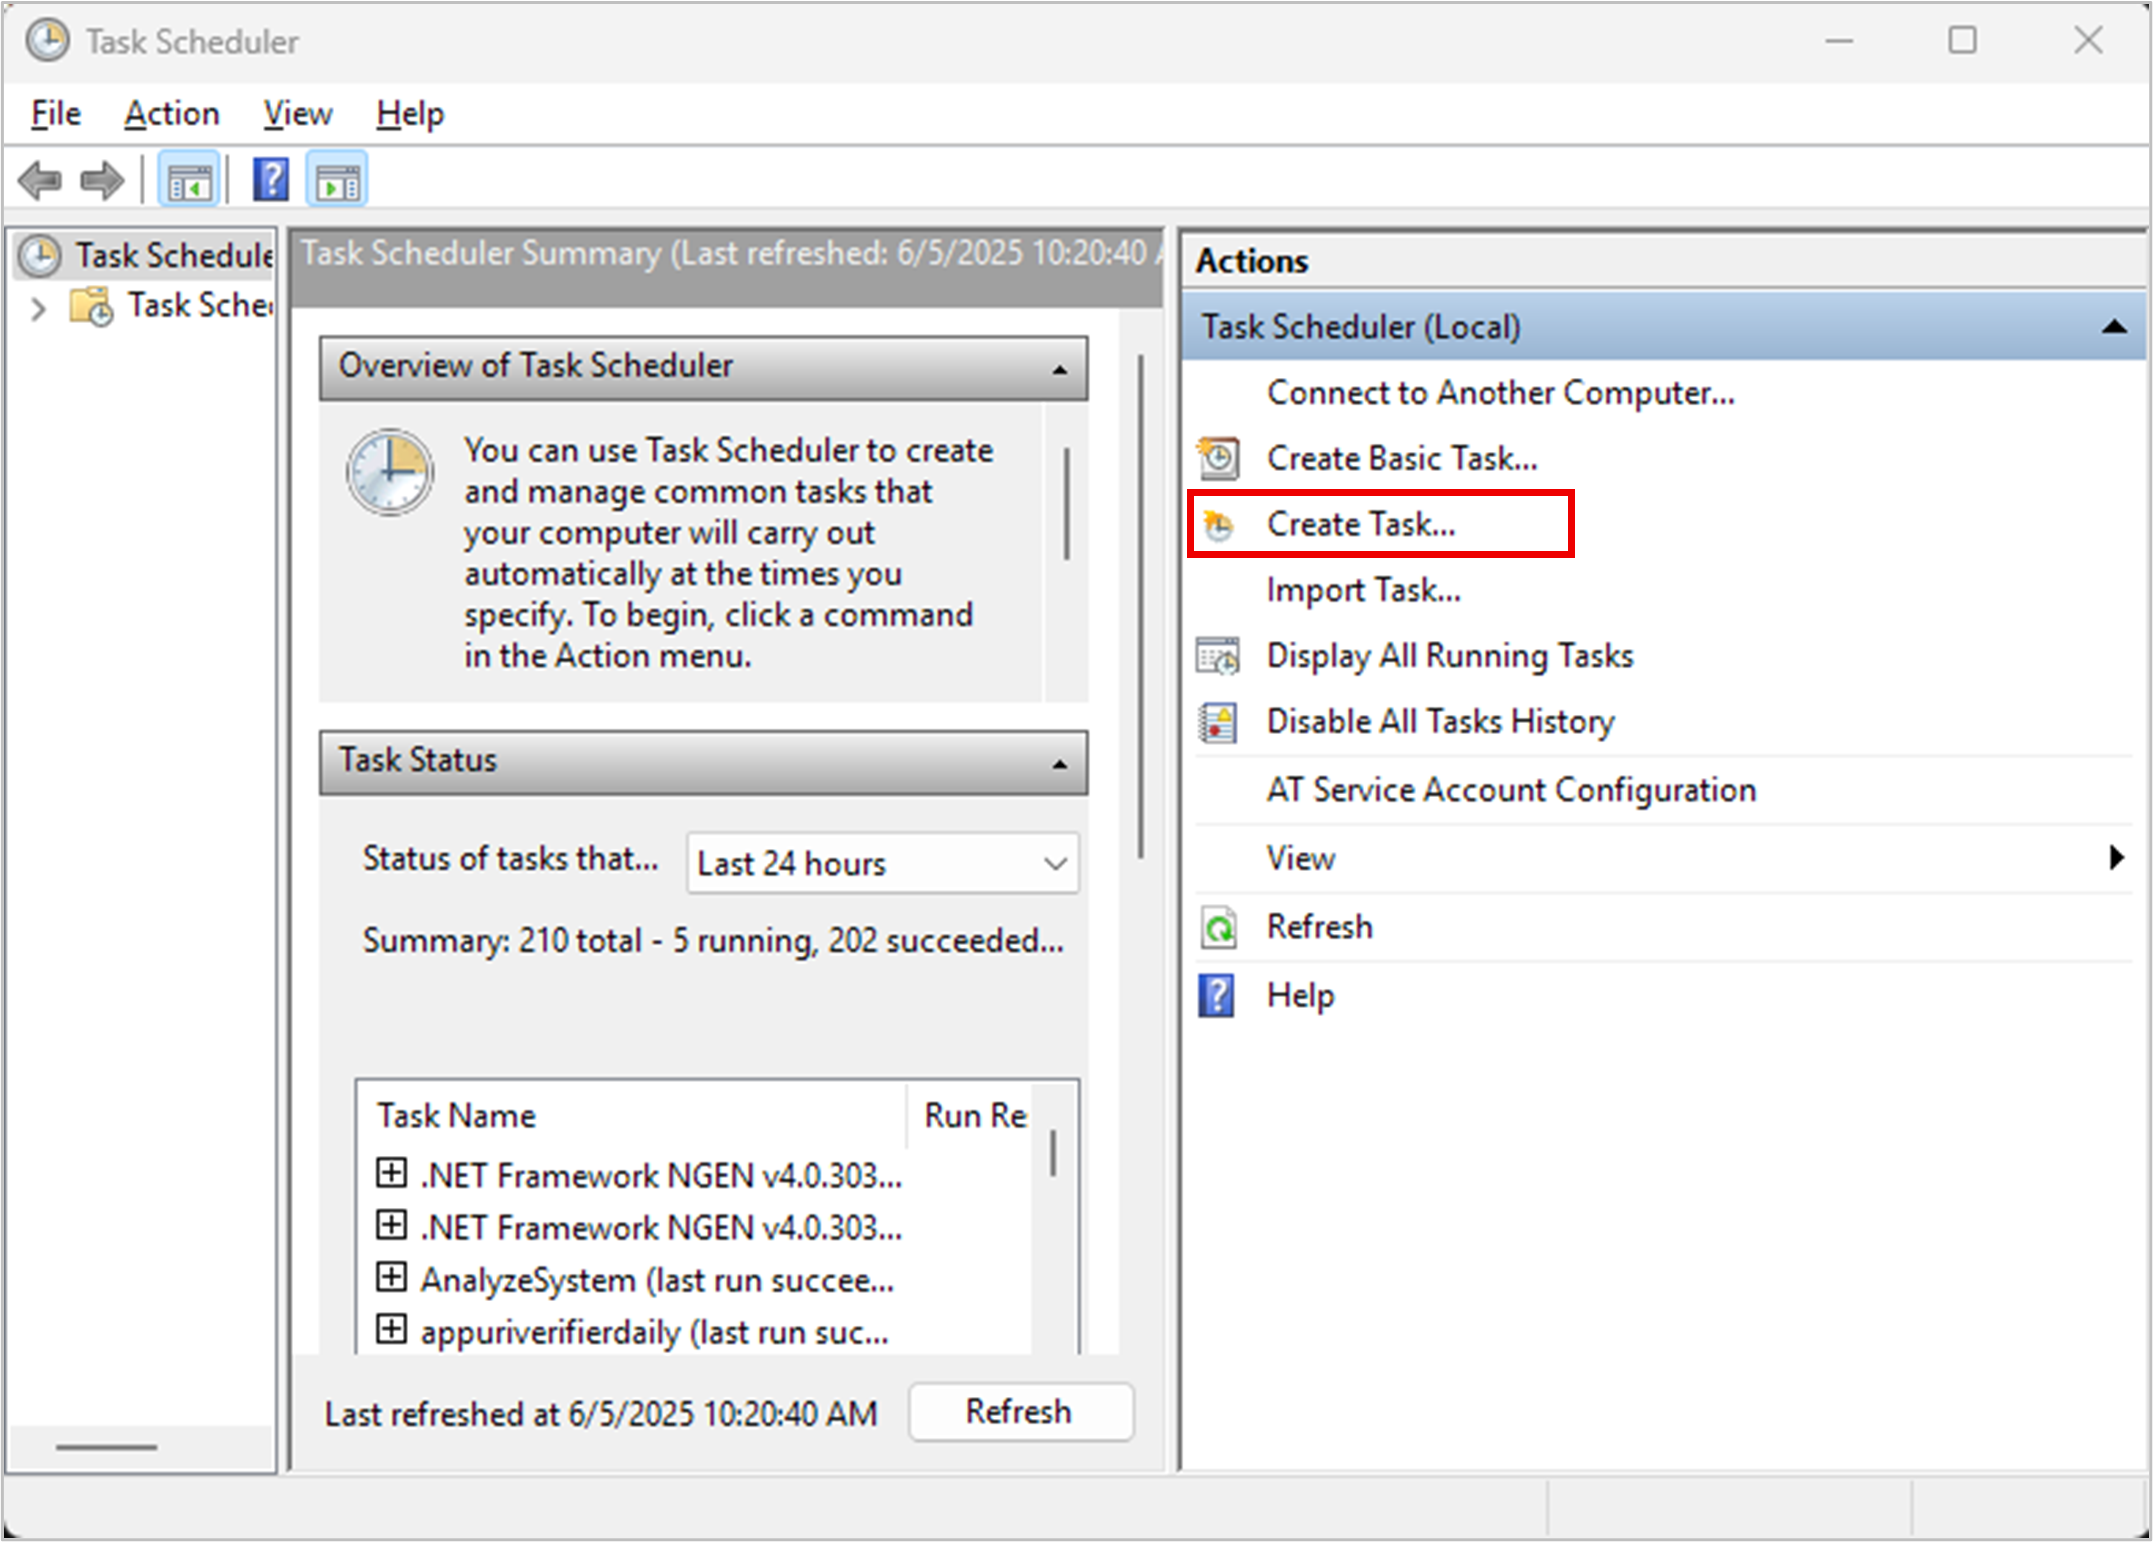
Task: Click Refresh in the Actions pane
Action: pyautogui.click(x=1319, y=927)
